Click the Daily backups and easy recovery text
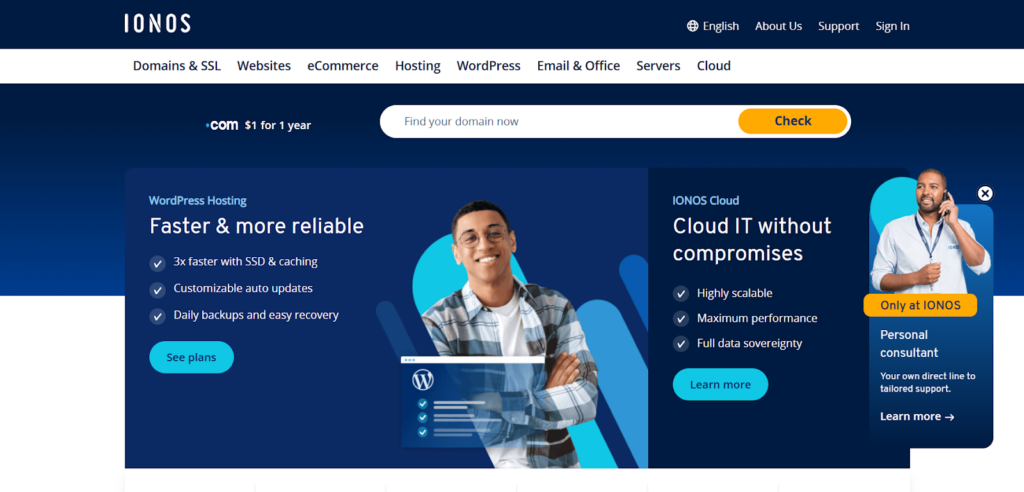The image size is (1024, 492). 256,315
